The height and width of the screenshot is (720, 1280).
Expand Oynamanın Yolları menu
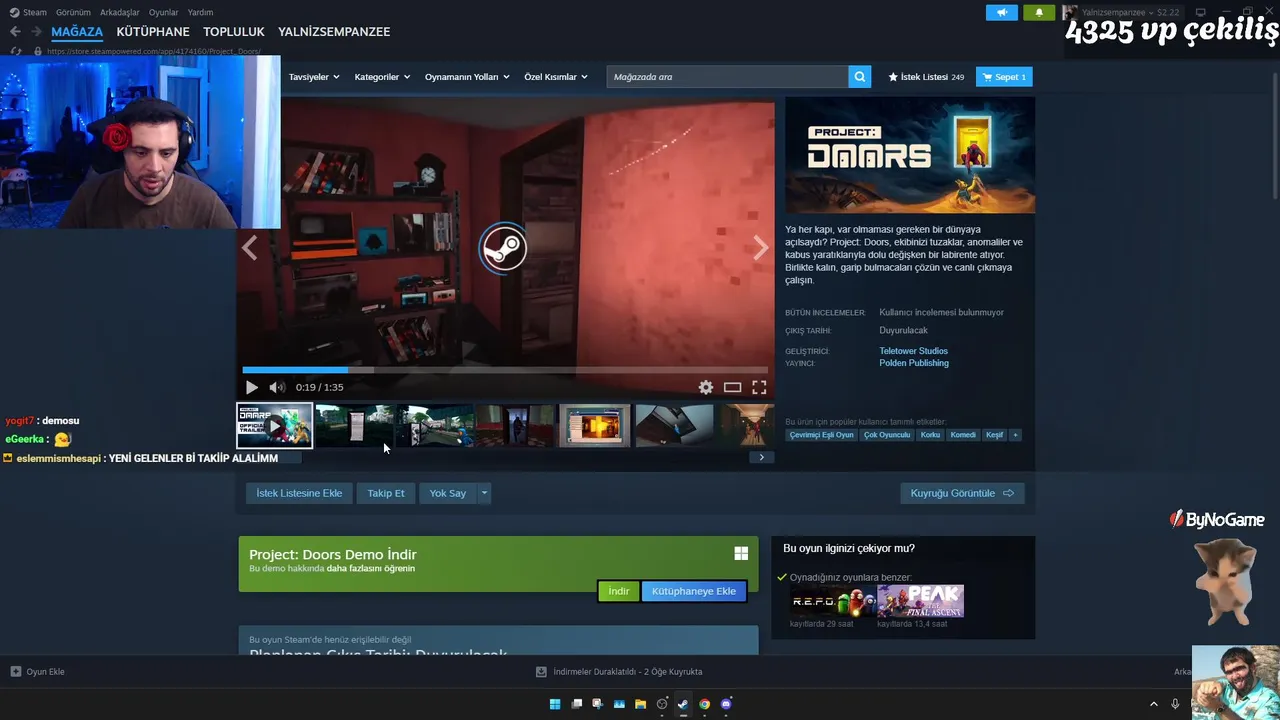click(x=467, y=77)
